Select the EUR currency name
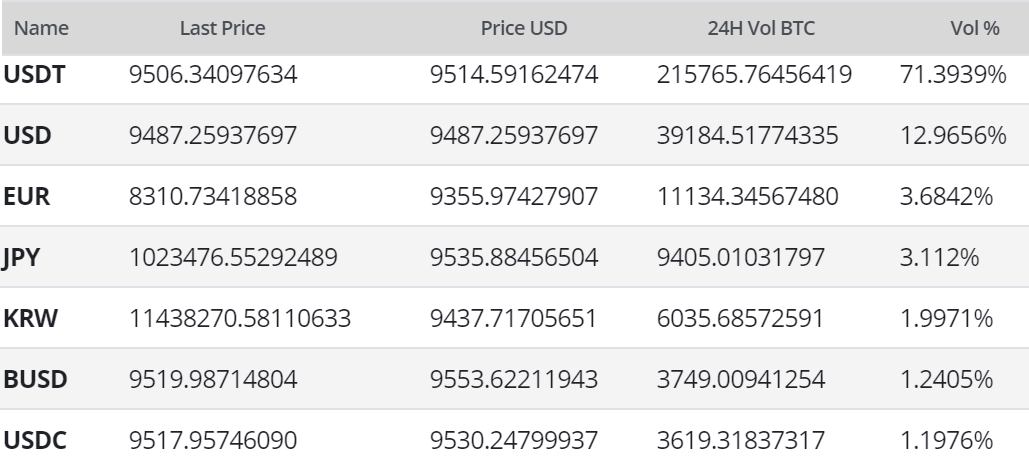Viewport: 1029px width, 464px height. pos(27,196)
